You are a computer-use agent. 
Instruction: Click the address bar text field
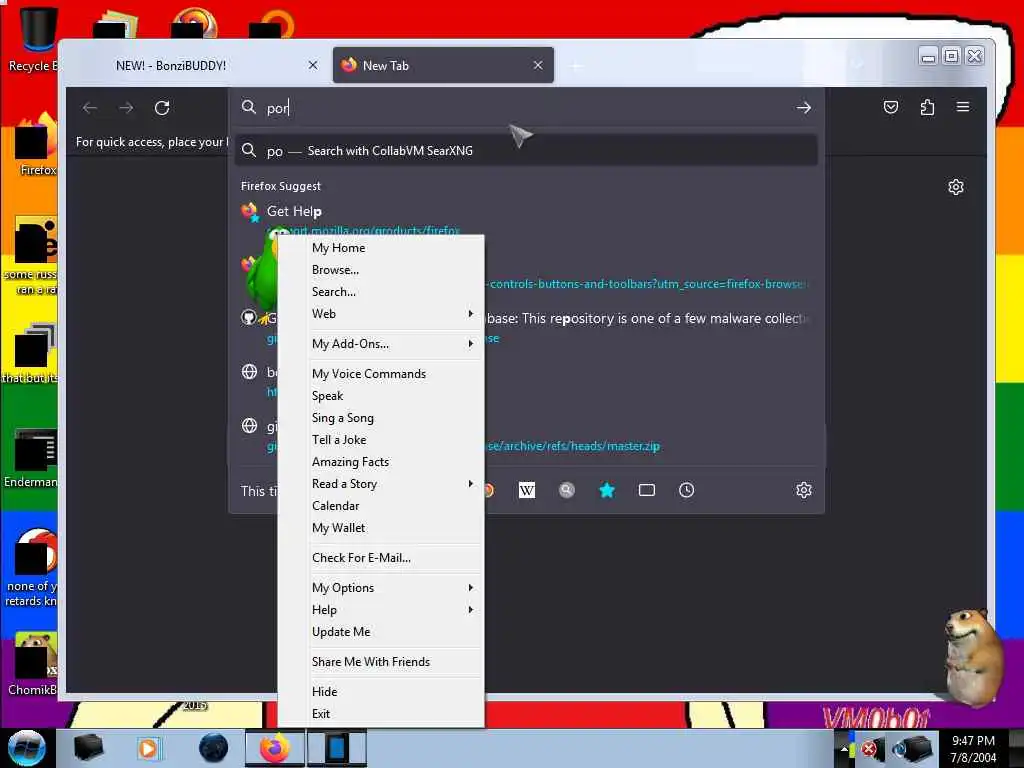click(x=526, y=108)
